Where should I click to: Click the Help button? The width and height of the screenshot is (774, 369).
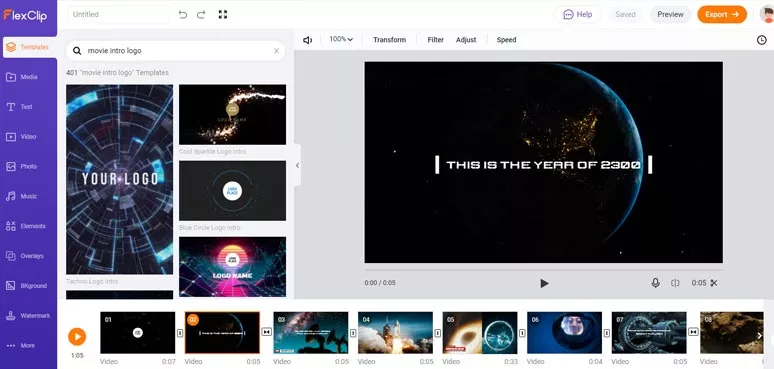(578, 14)
